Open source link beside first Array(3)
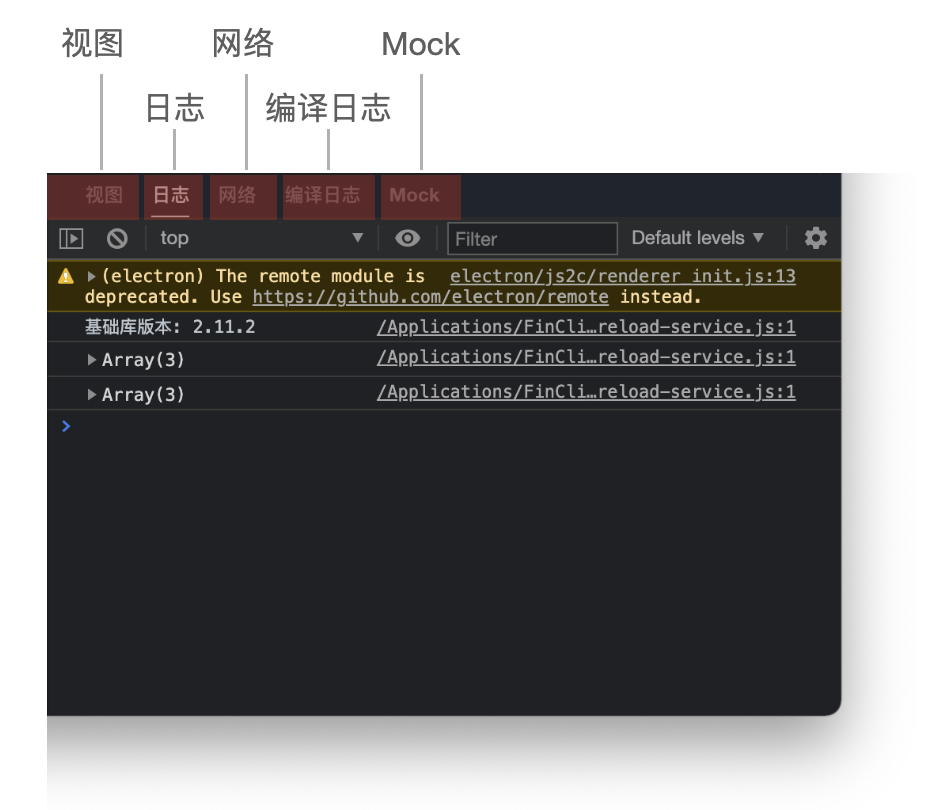The width and height of the screenshot is (928, 810). point(586,357)
